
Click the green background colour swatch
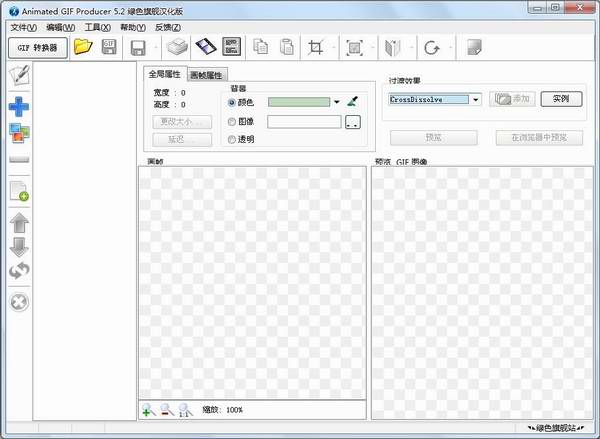click(299, 102)
